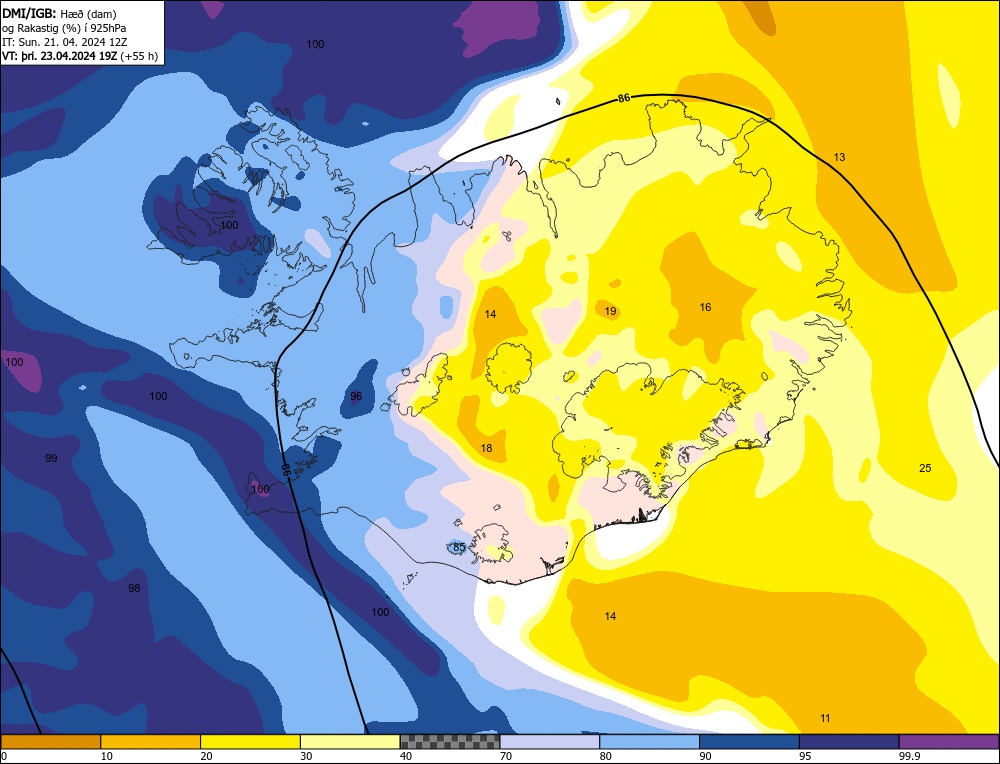
Task: Select the 40 tick label on the legend
Action: point(406,756)
